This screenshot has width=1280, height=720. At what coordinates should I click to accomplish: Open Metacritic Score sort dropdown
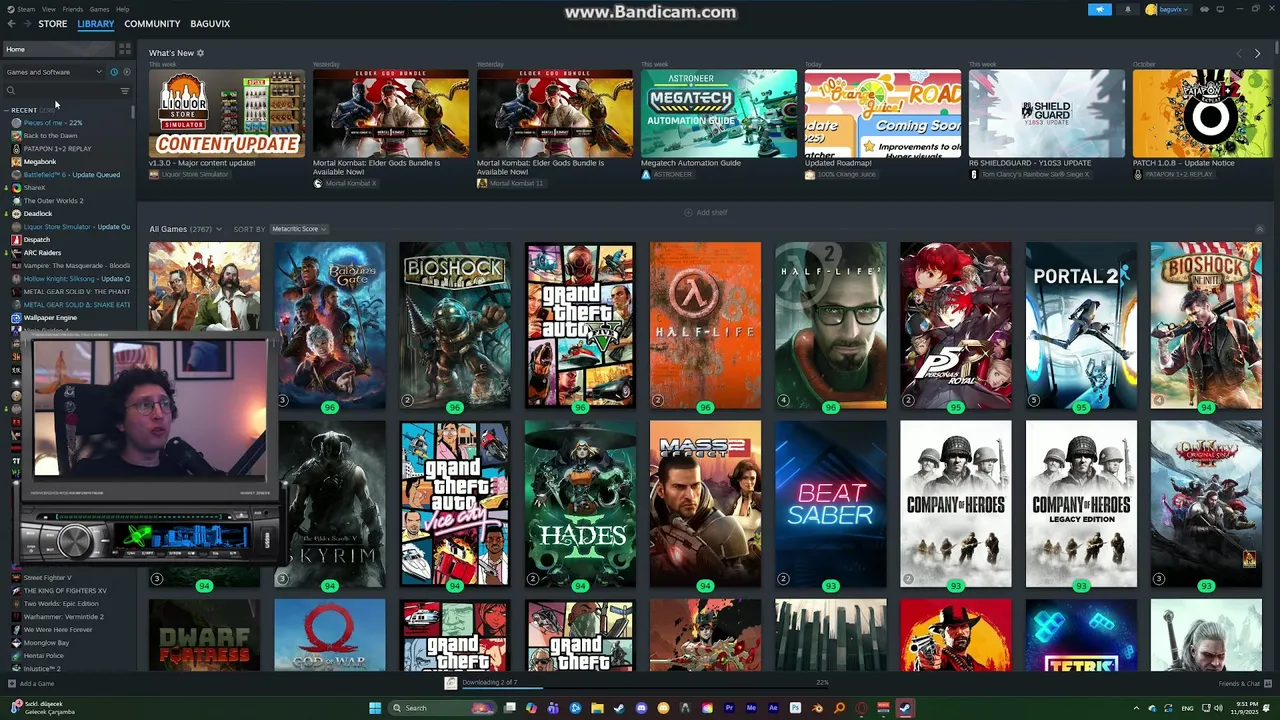click(x=299, y=229)
